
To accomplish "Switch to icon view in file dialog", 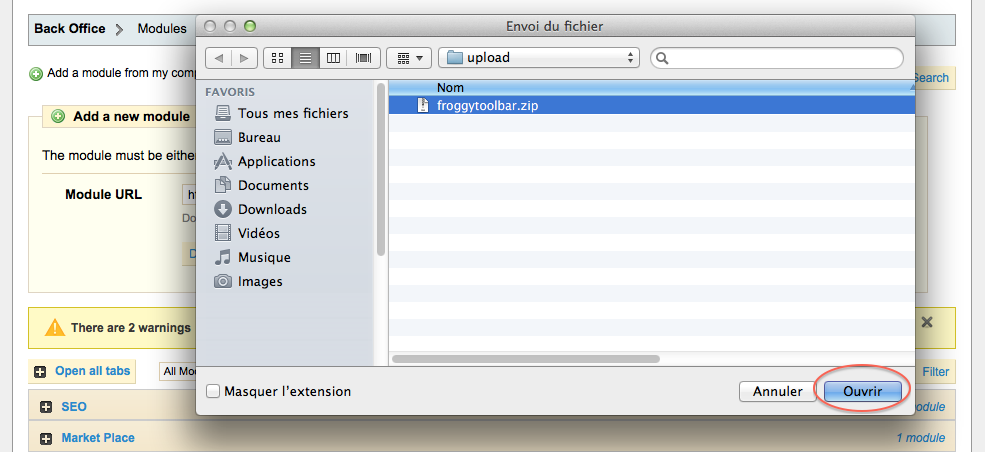I will (278, 58).
